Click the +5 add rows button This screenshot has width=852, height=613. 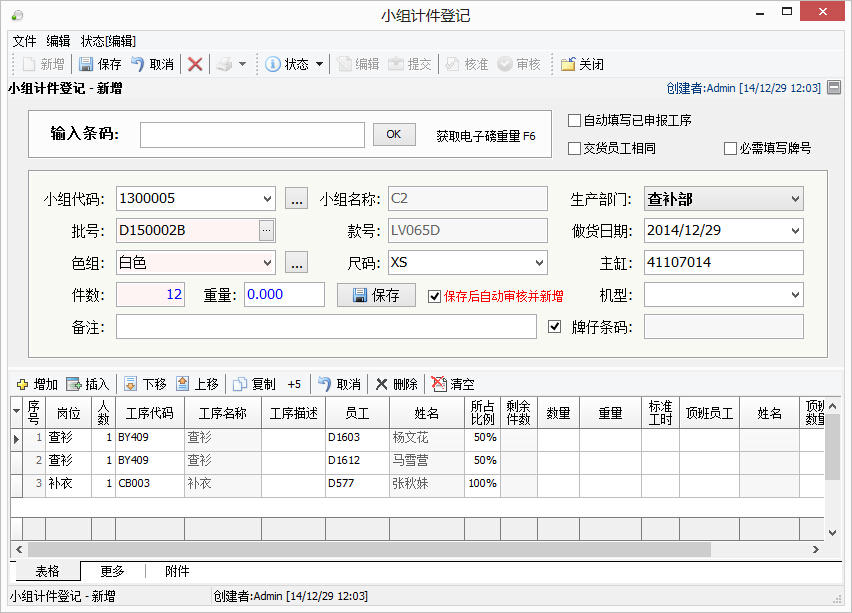[x=294, y=384]
